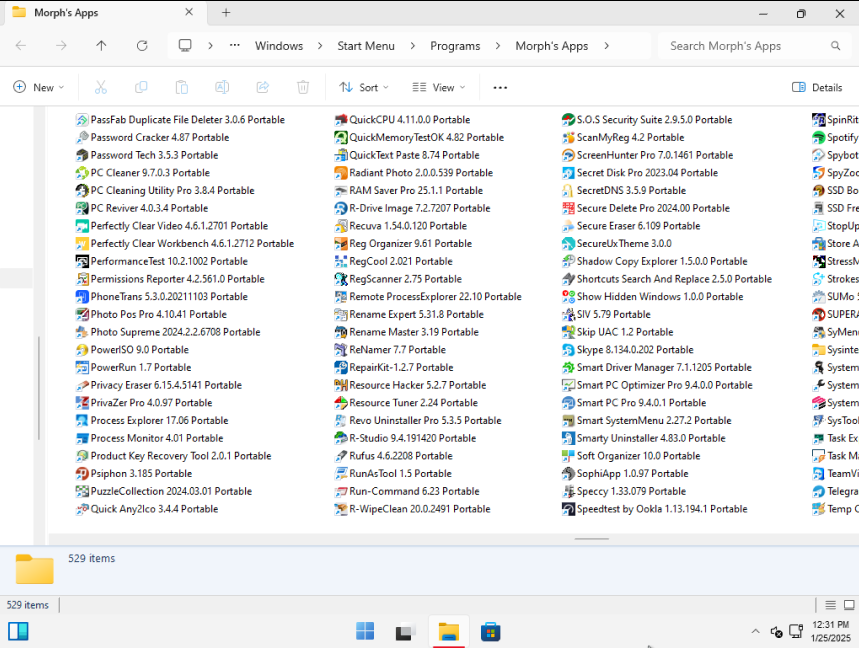
Task: Click the This PC monitor icon in address bar
Action: point(185,45)
